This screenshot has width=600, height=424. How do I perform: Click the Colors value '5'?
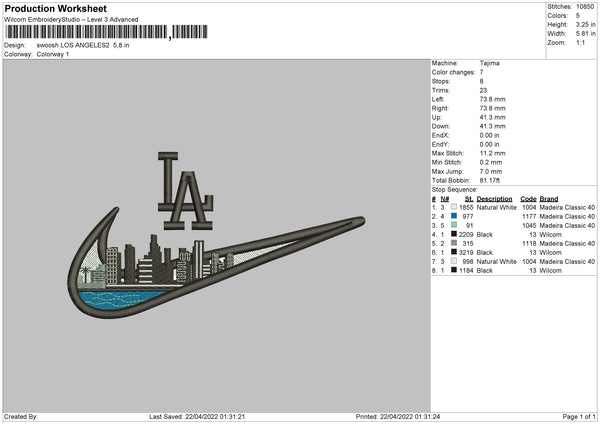pyautogui.click(x=578, y=16)
